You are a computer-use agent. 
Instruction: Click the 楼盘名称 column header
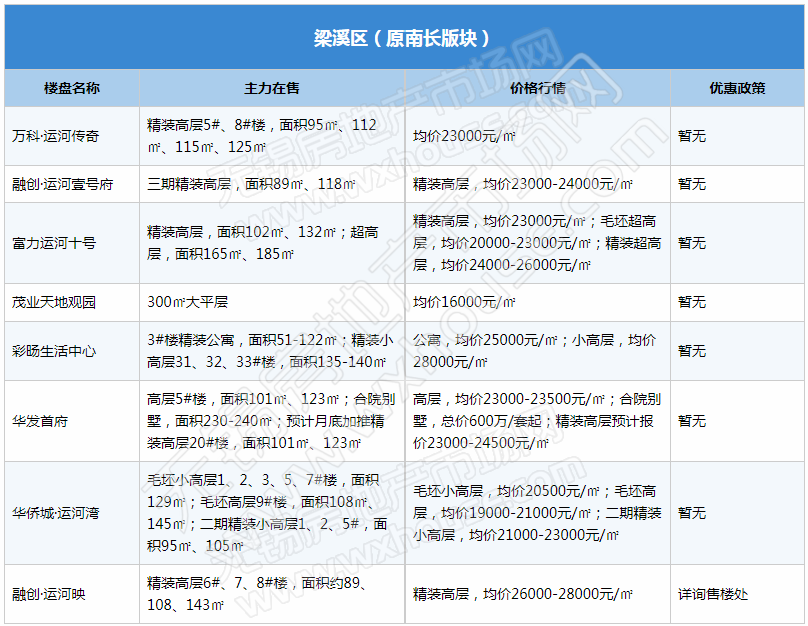pyautogui.click(x=72, y=88)
